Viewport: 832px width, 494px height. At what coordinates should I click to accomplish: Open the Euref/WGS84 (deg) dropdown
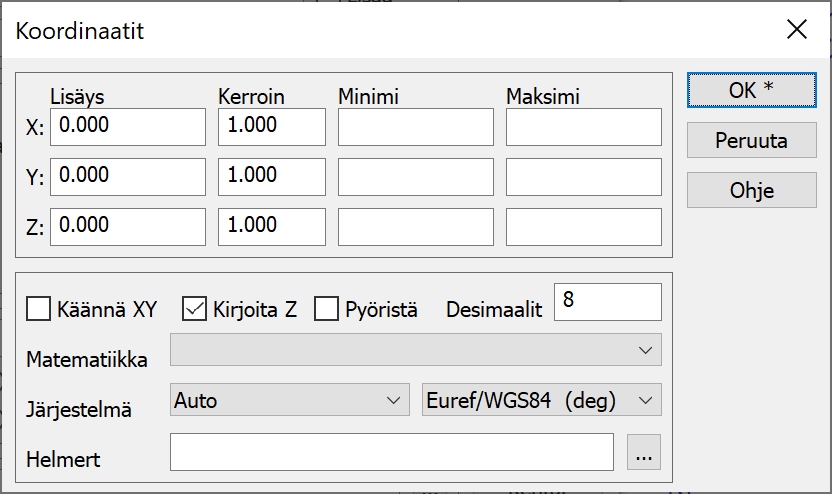(x=542, y=401)
